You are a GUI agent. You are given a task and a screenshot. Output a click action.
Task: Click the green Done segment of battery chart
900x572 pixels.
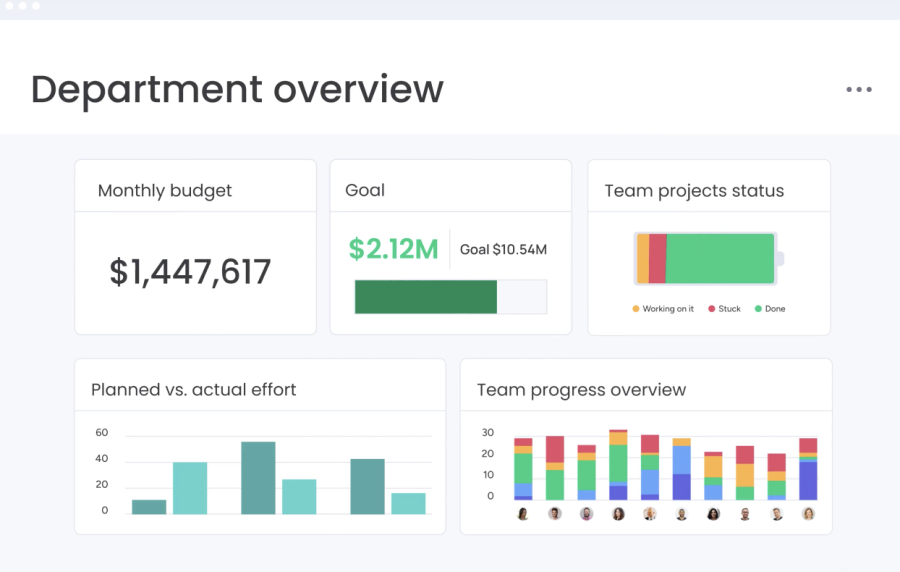[720, 258]
